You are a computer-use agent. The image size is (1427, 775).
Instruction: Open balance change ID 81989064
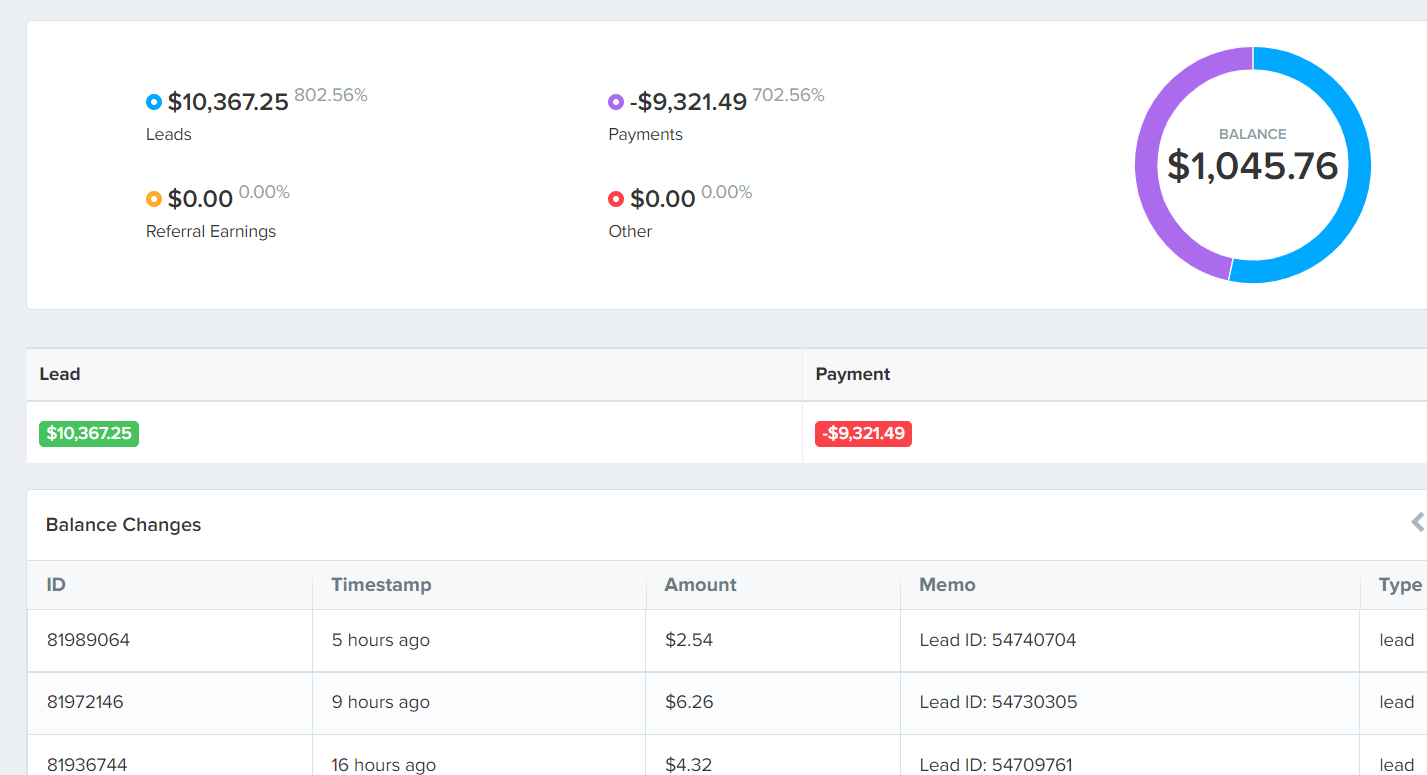click(x=88, y=640)
